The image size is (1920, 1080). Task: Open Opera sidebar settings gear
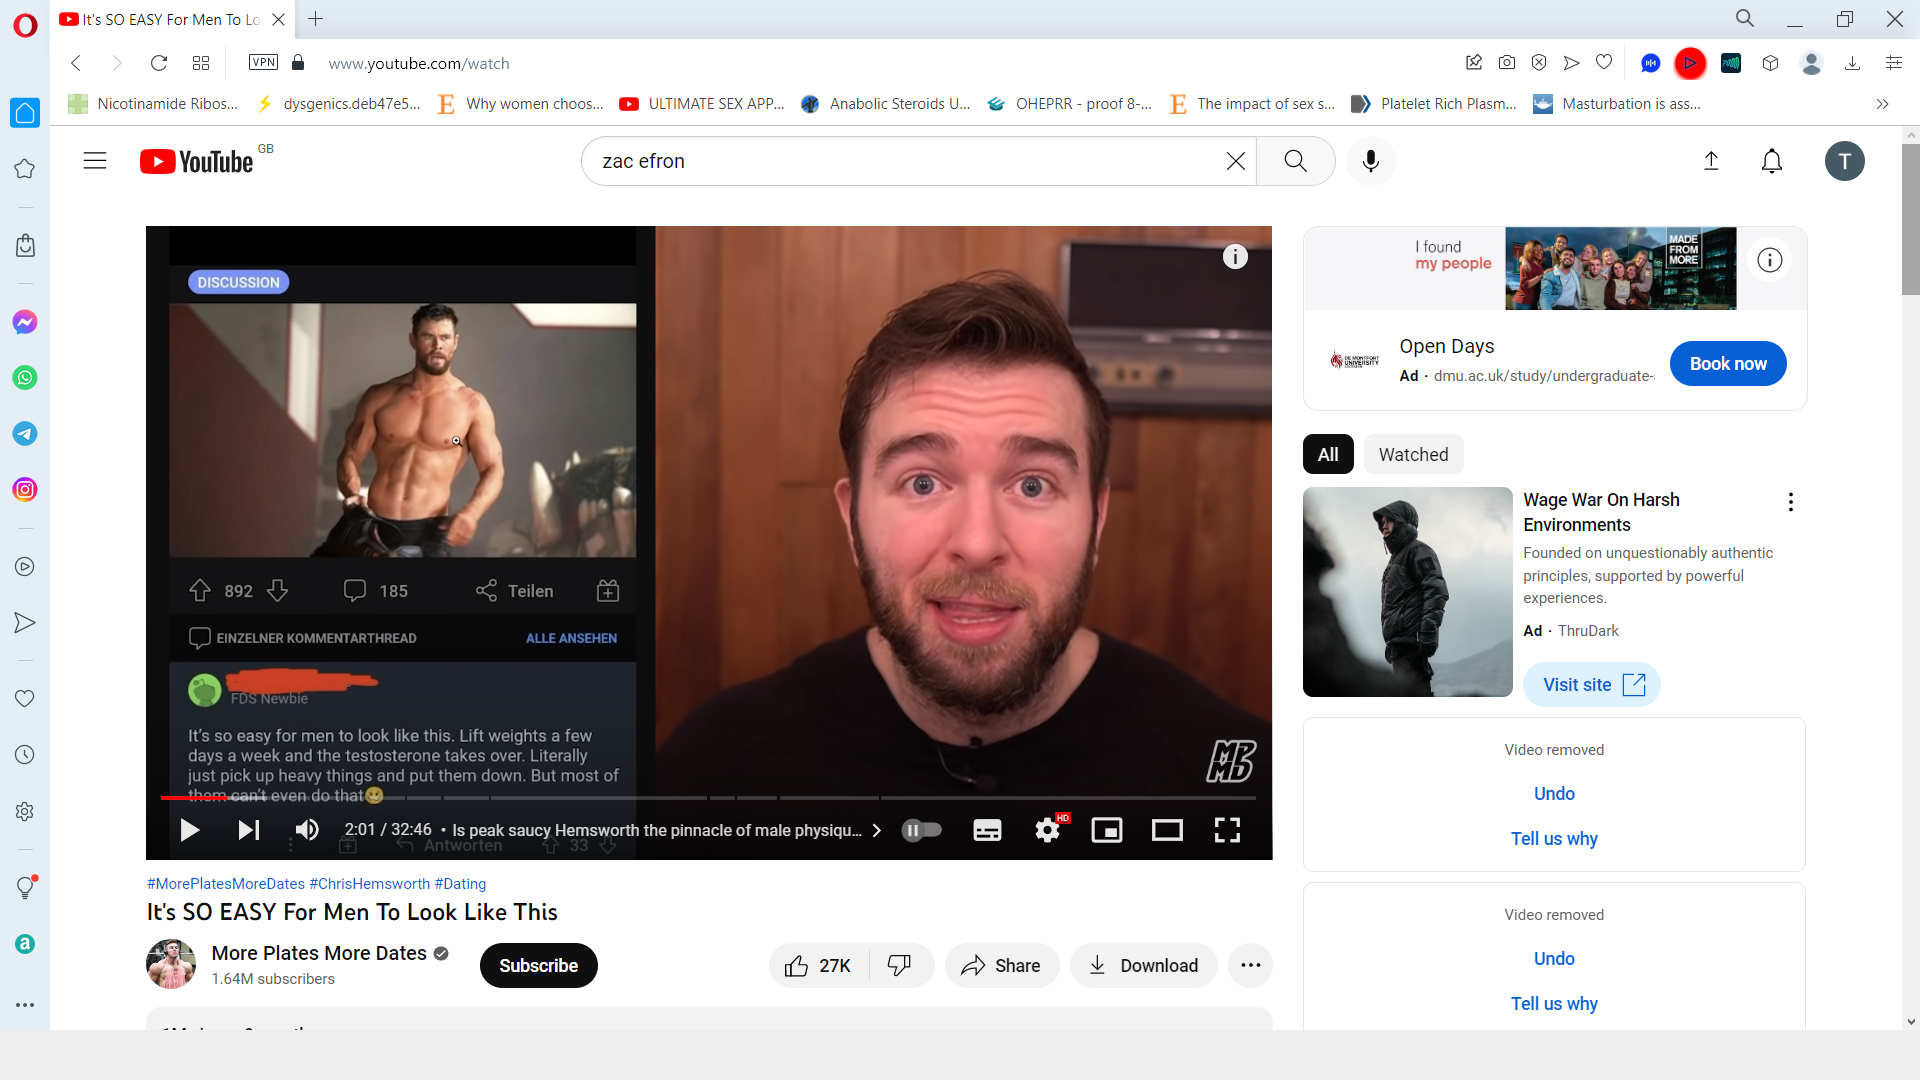click(25, 812)
